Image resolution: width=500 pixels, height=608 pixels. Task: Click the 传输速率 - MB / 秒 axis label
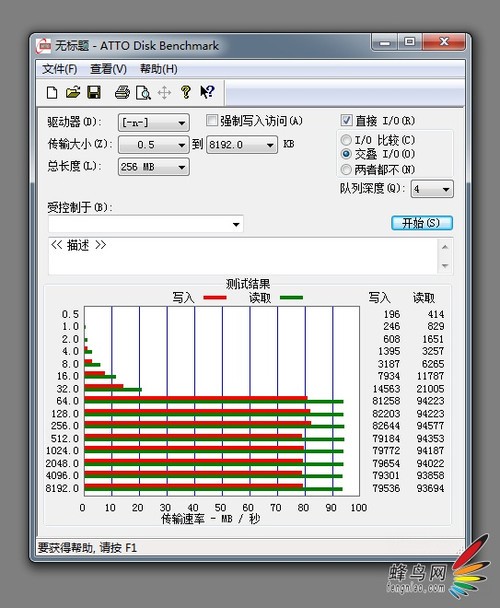[x=210, y=518]
